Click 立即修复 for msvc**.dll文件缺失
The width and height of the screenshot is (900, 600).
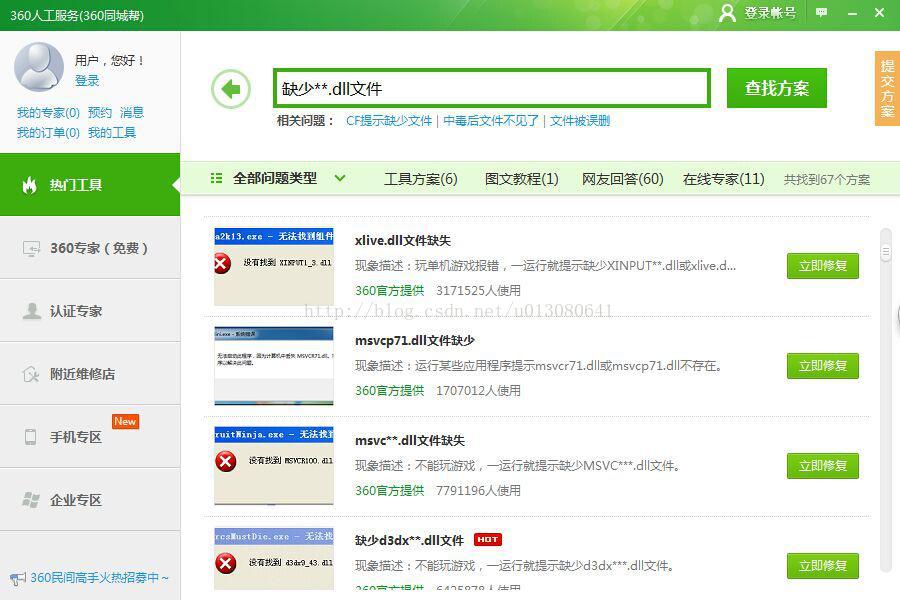pyautogui.click(x=823, y=466)
